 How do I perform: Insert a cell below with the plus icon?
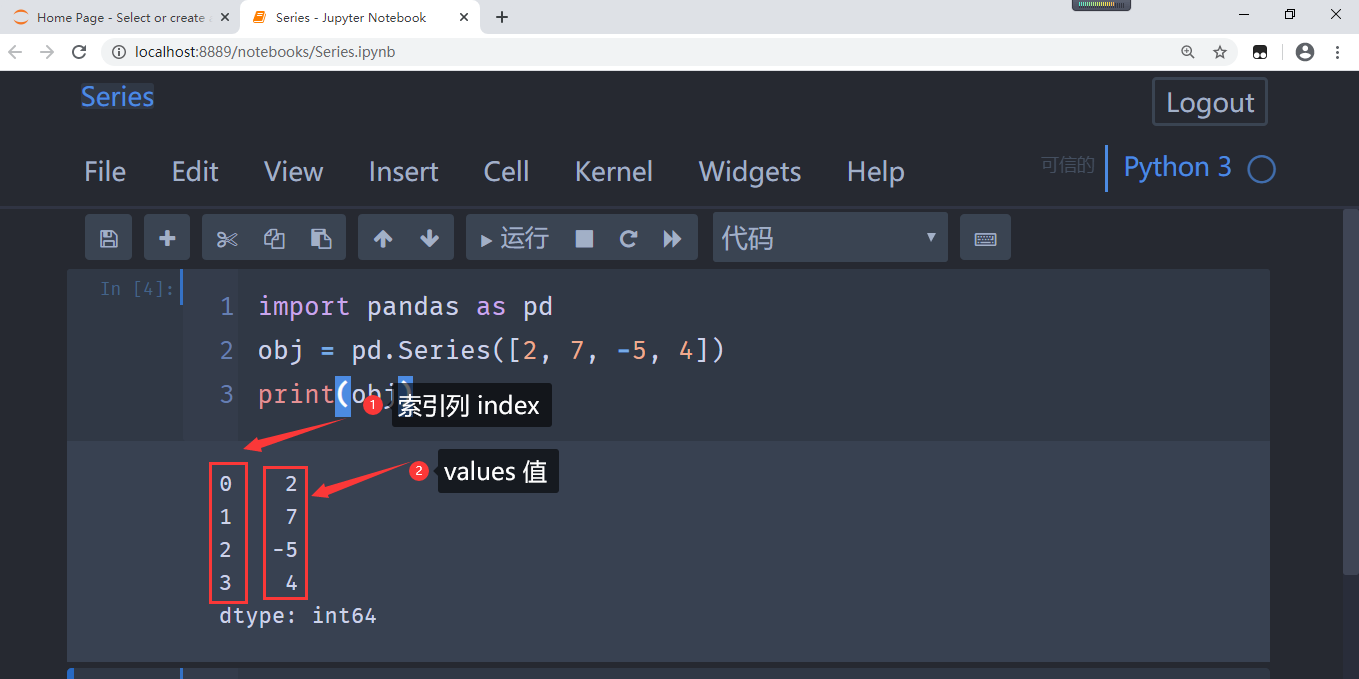tap(167, 238)
